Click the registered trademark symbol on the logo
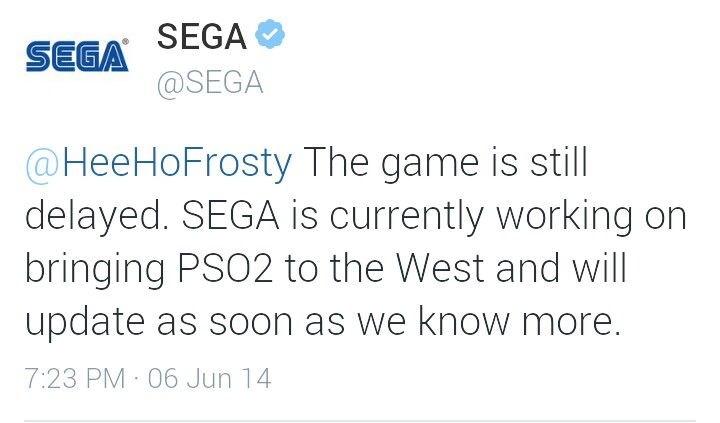 [x=125, y=42]
